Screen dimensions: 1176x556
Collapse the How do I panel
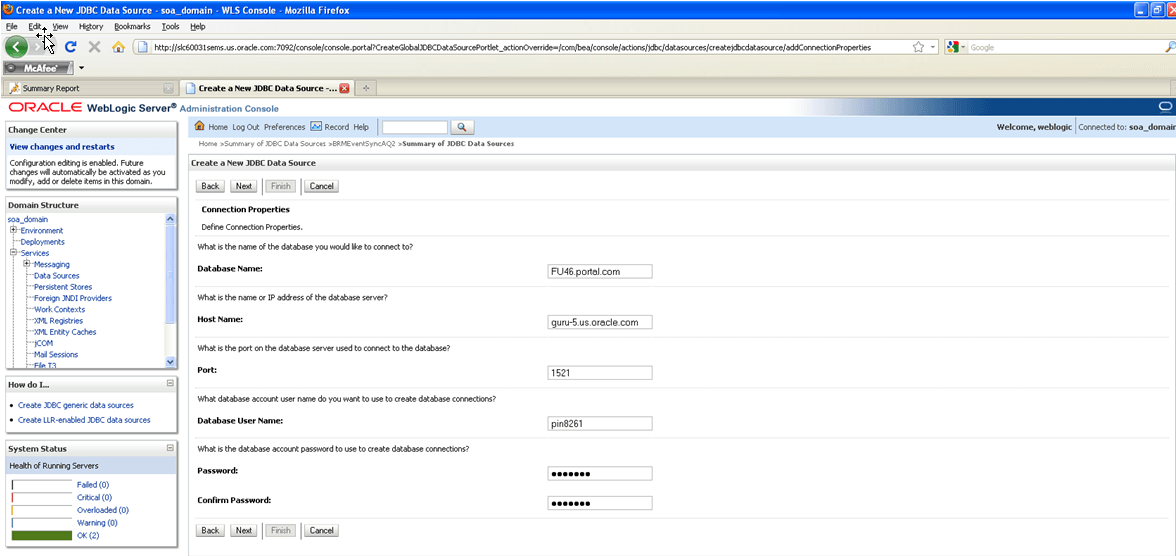point(170,383)
